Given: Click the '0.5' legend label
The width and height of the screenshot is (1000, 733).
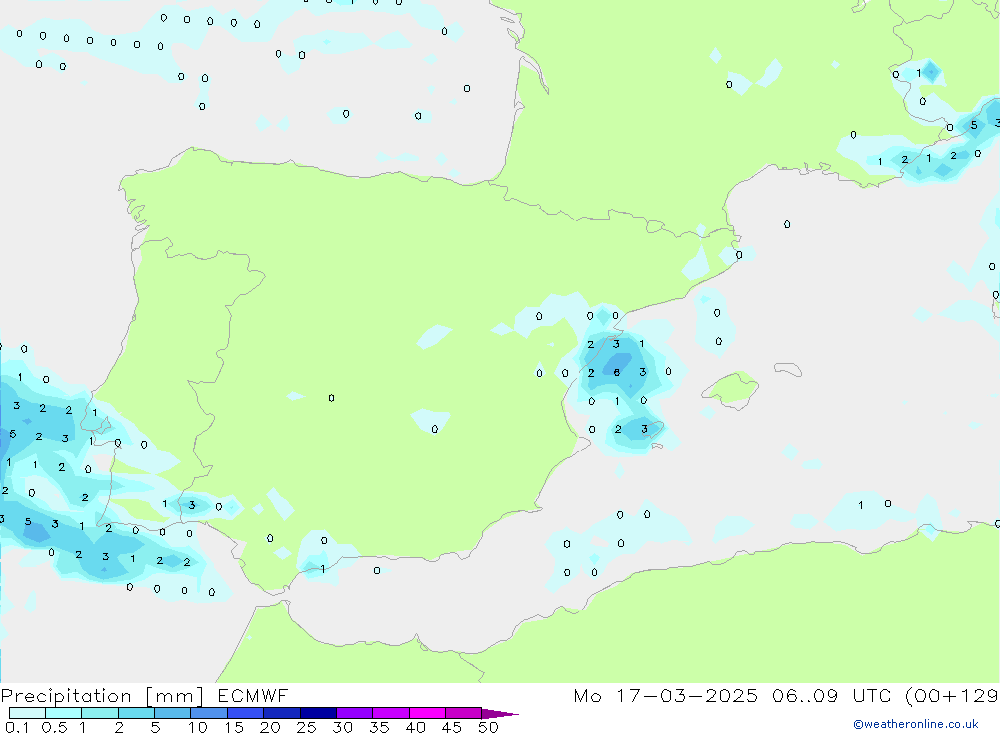Looking at the screenshot, I should pos(54,727).
